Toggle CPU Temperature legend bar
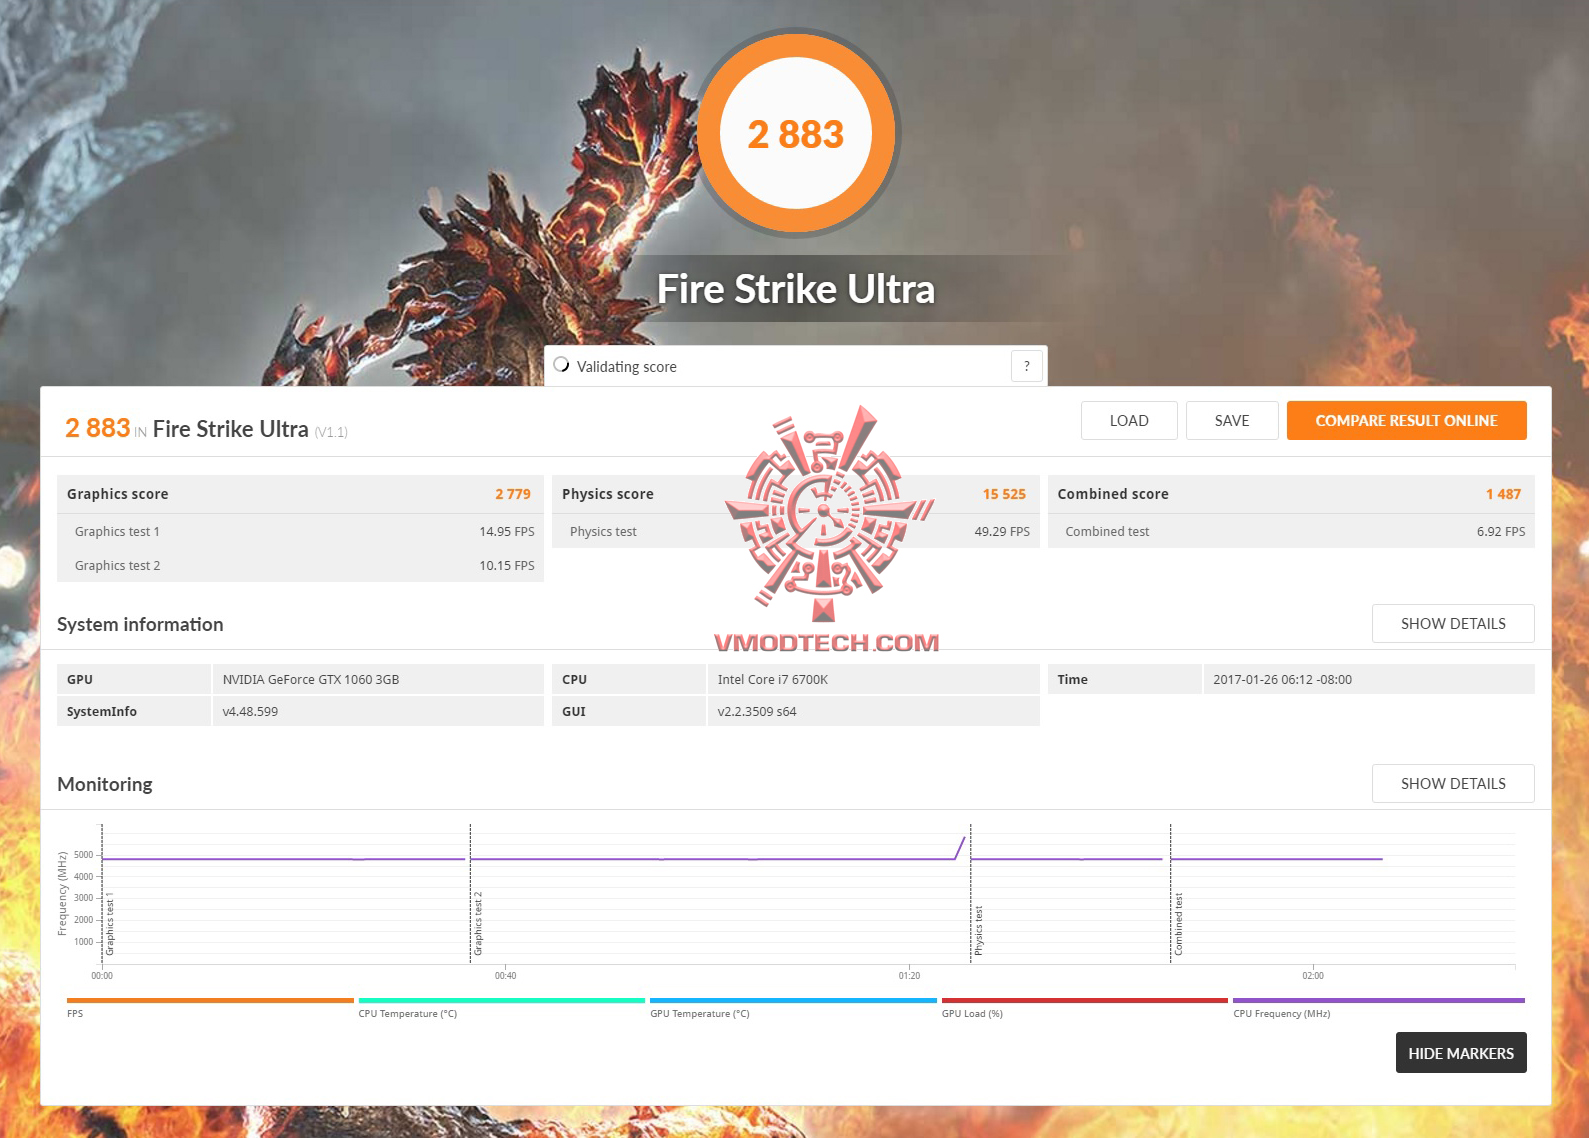 click(502, 1001)
